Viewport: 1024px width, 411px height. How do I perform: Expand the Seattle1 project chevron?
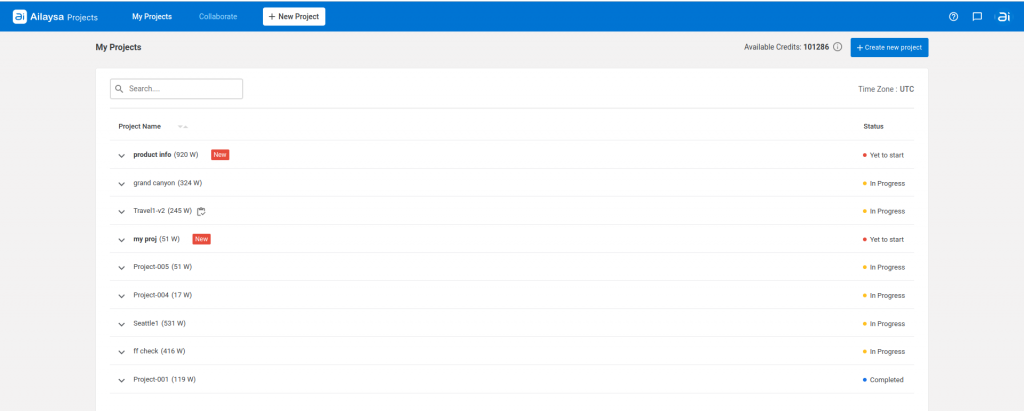pyautogui.click(x=121, y=324)
